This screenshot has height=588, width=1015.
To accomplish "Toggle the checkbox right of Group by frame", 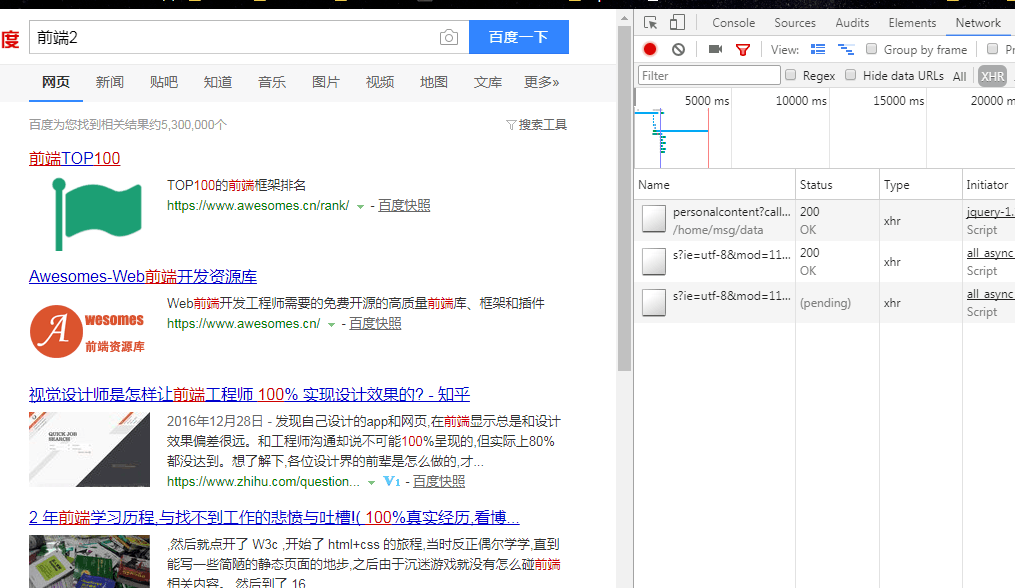I will coord(992,49).
